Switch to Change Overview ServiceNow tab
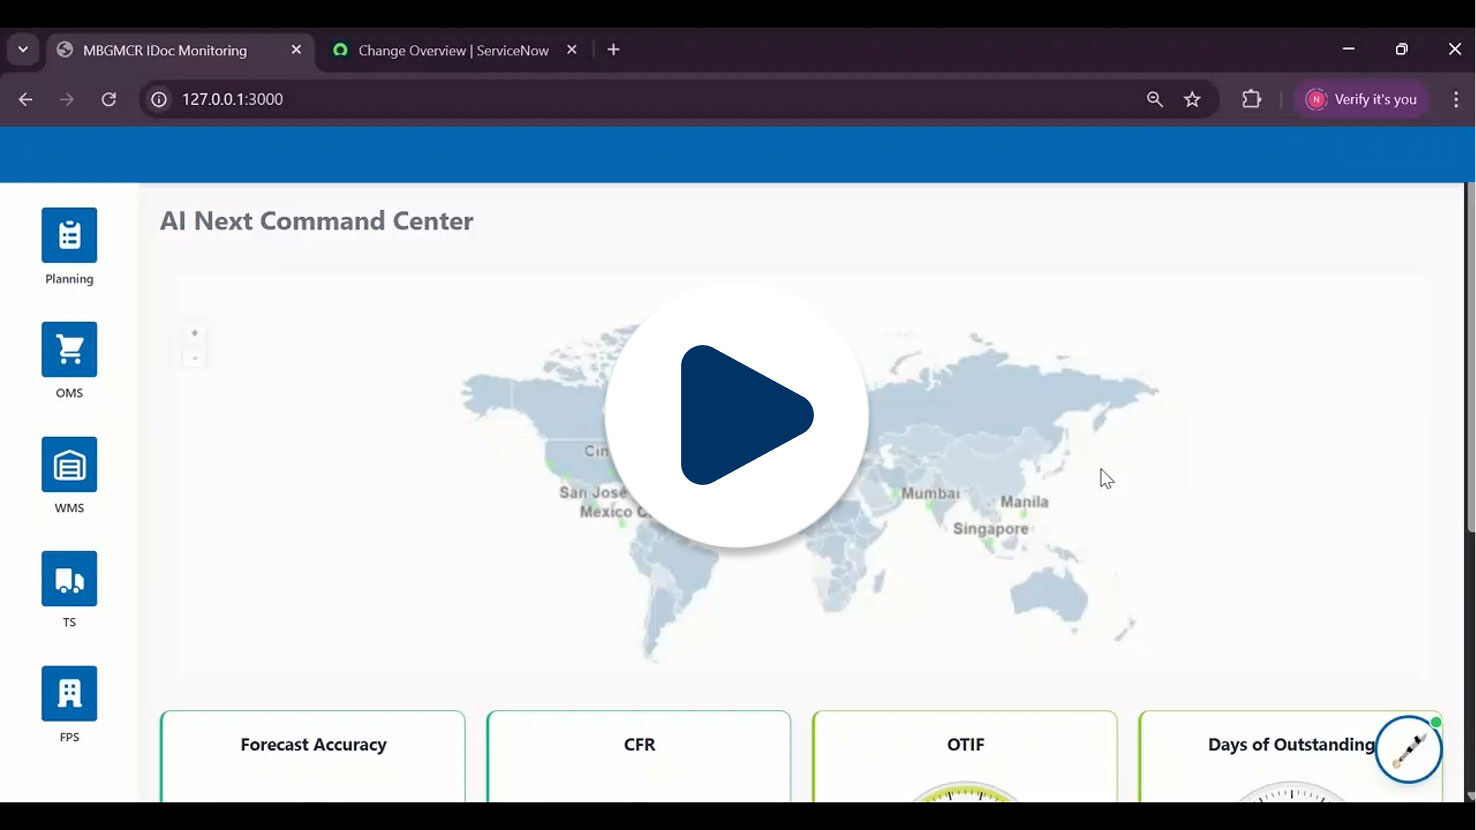This screenshot has height=830, width=1476. tap(453, 50)
